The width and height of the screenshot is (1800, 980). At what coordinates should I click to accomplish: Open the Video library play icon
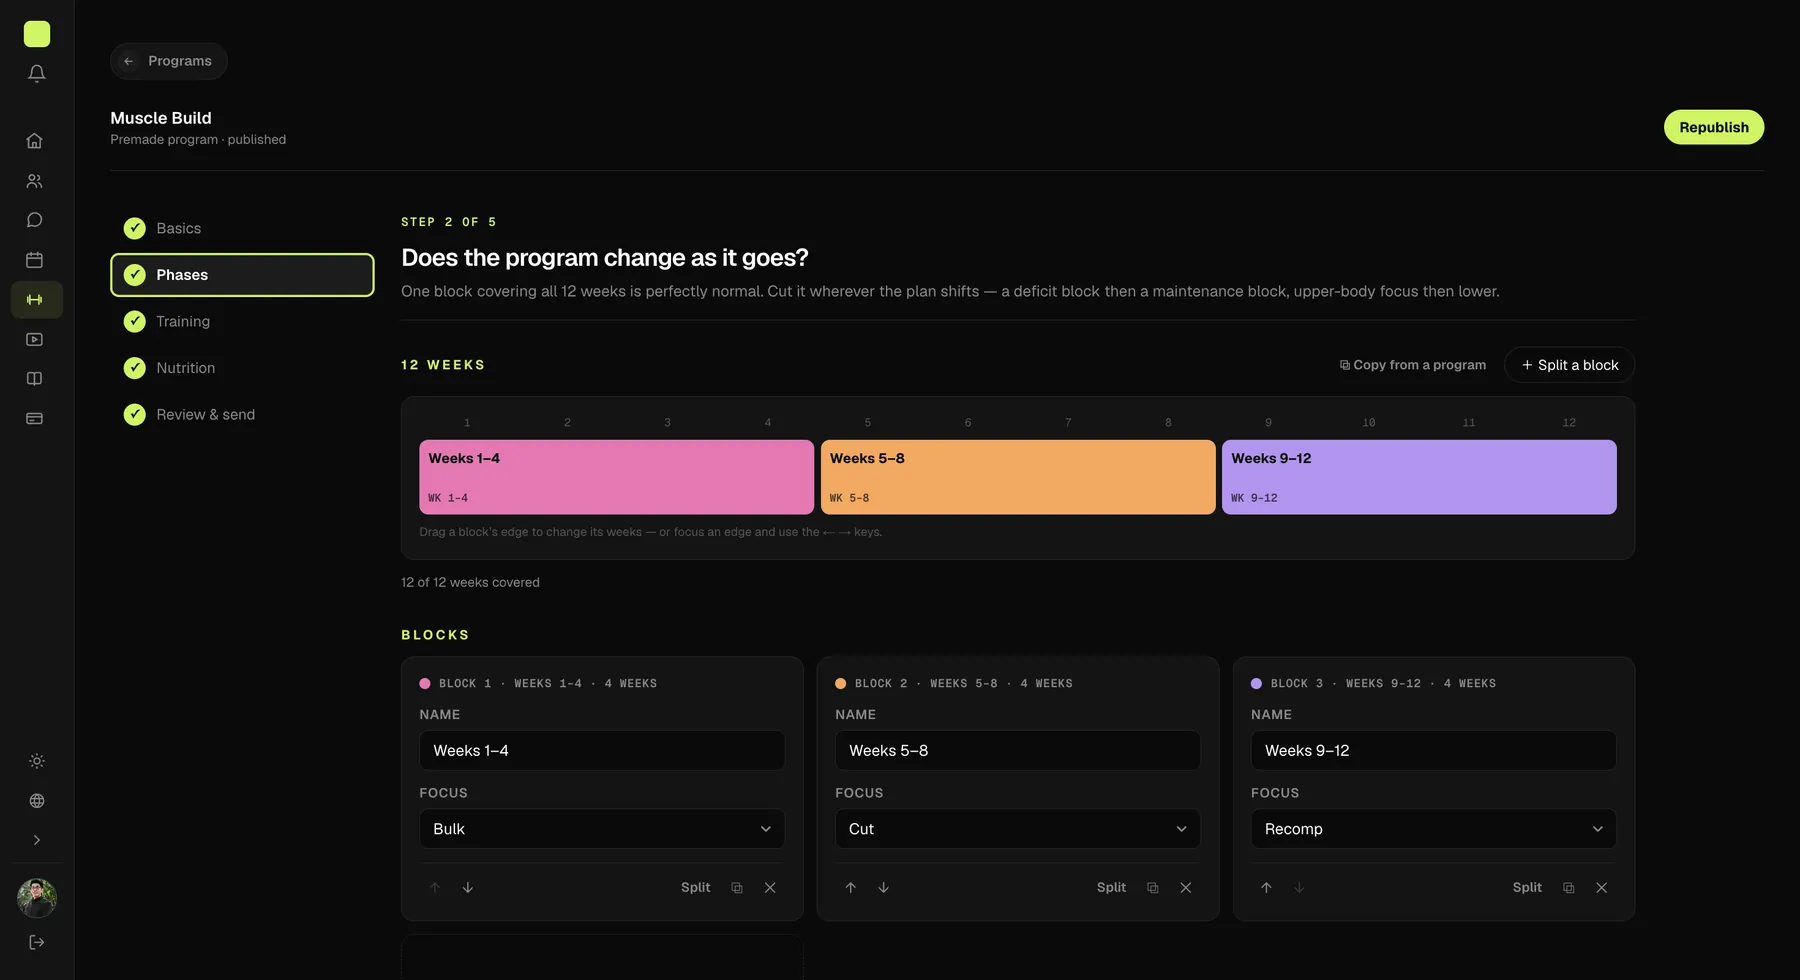click(x=35, y=339)
